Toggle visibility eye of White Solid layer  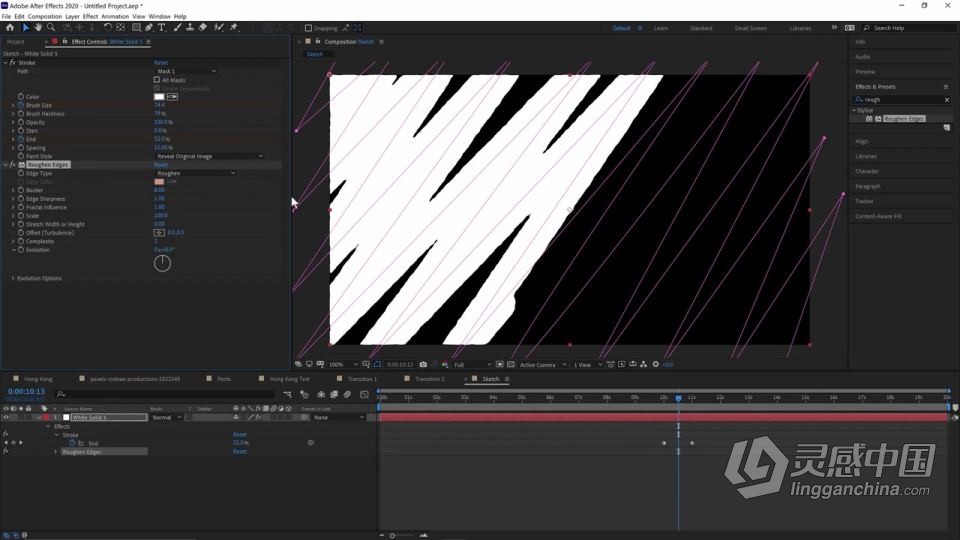click(6, 418)
